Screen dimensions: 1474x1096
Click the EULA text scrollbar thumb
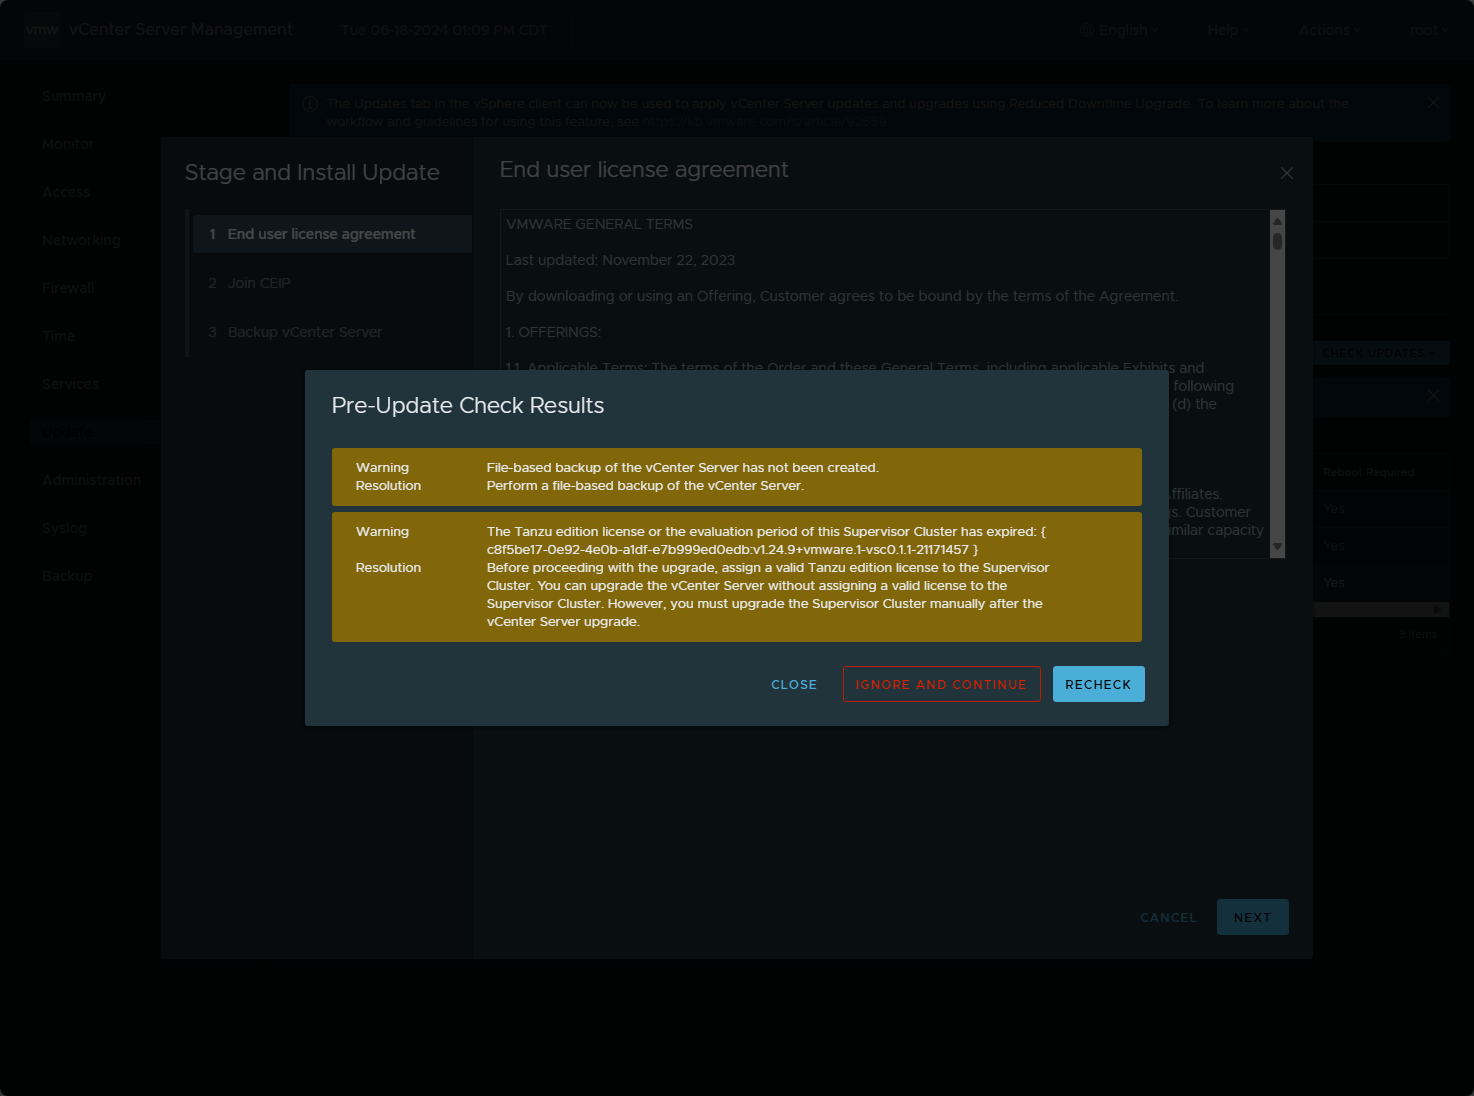point(1277,241)
